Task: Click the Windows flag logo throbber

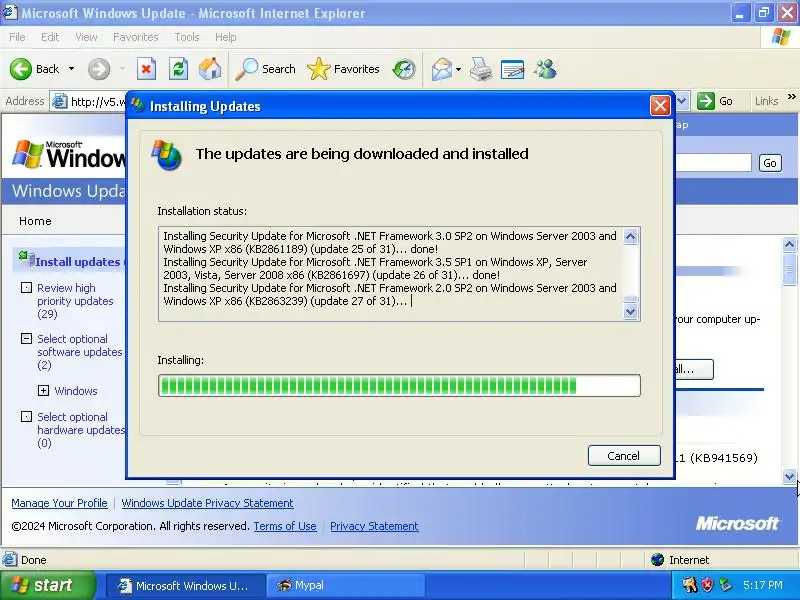Action: click(x=781, y=37)
